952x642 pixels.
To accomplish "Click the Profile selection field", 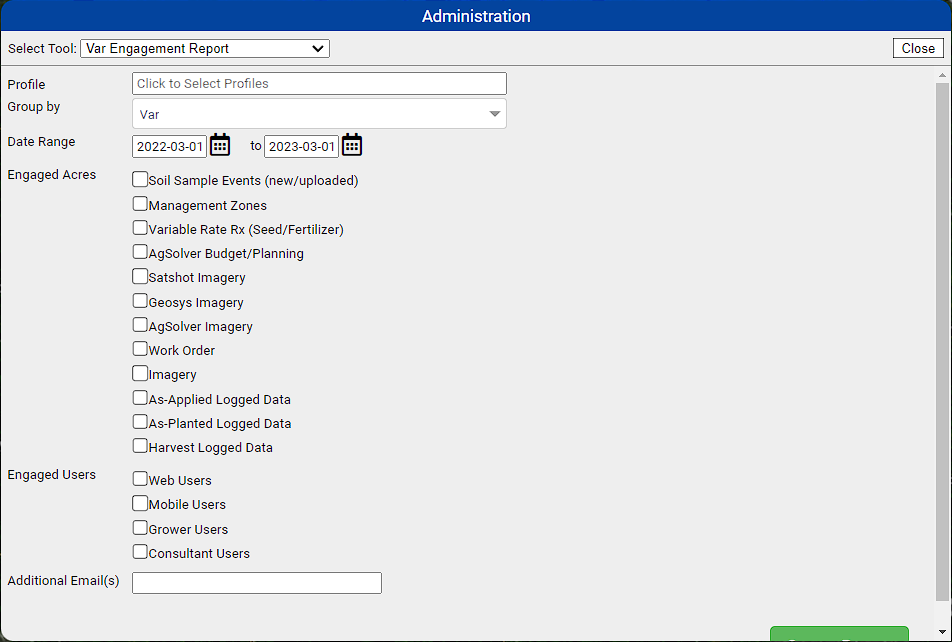I will point(319,83).
